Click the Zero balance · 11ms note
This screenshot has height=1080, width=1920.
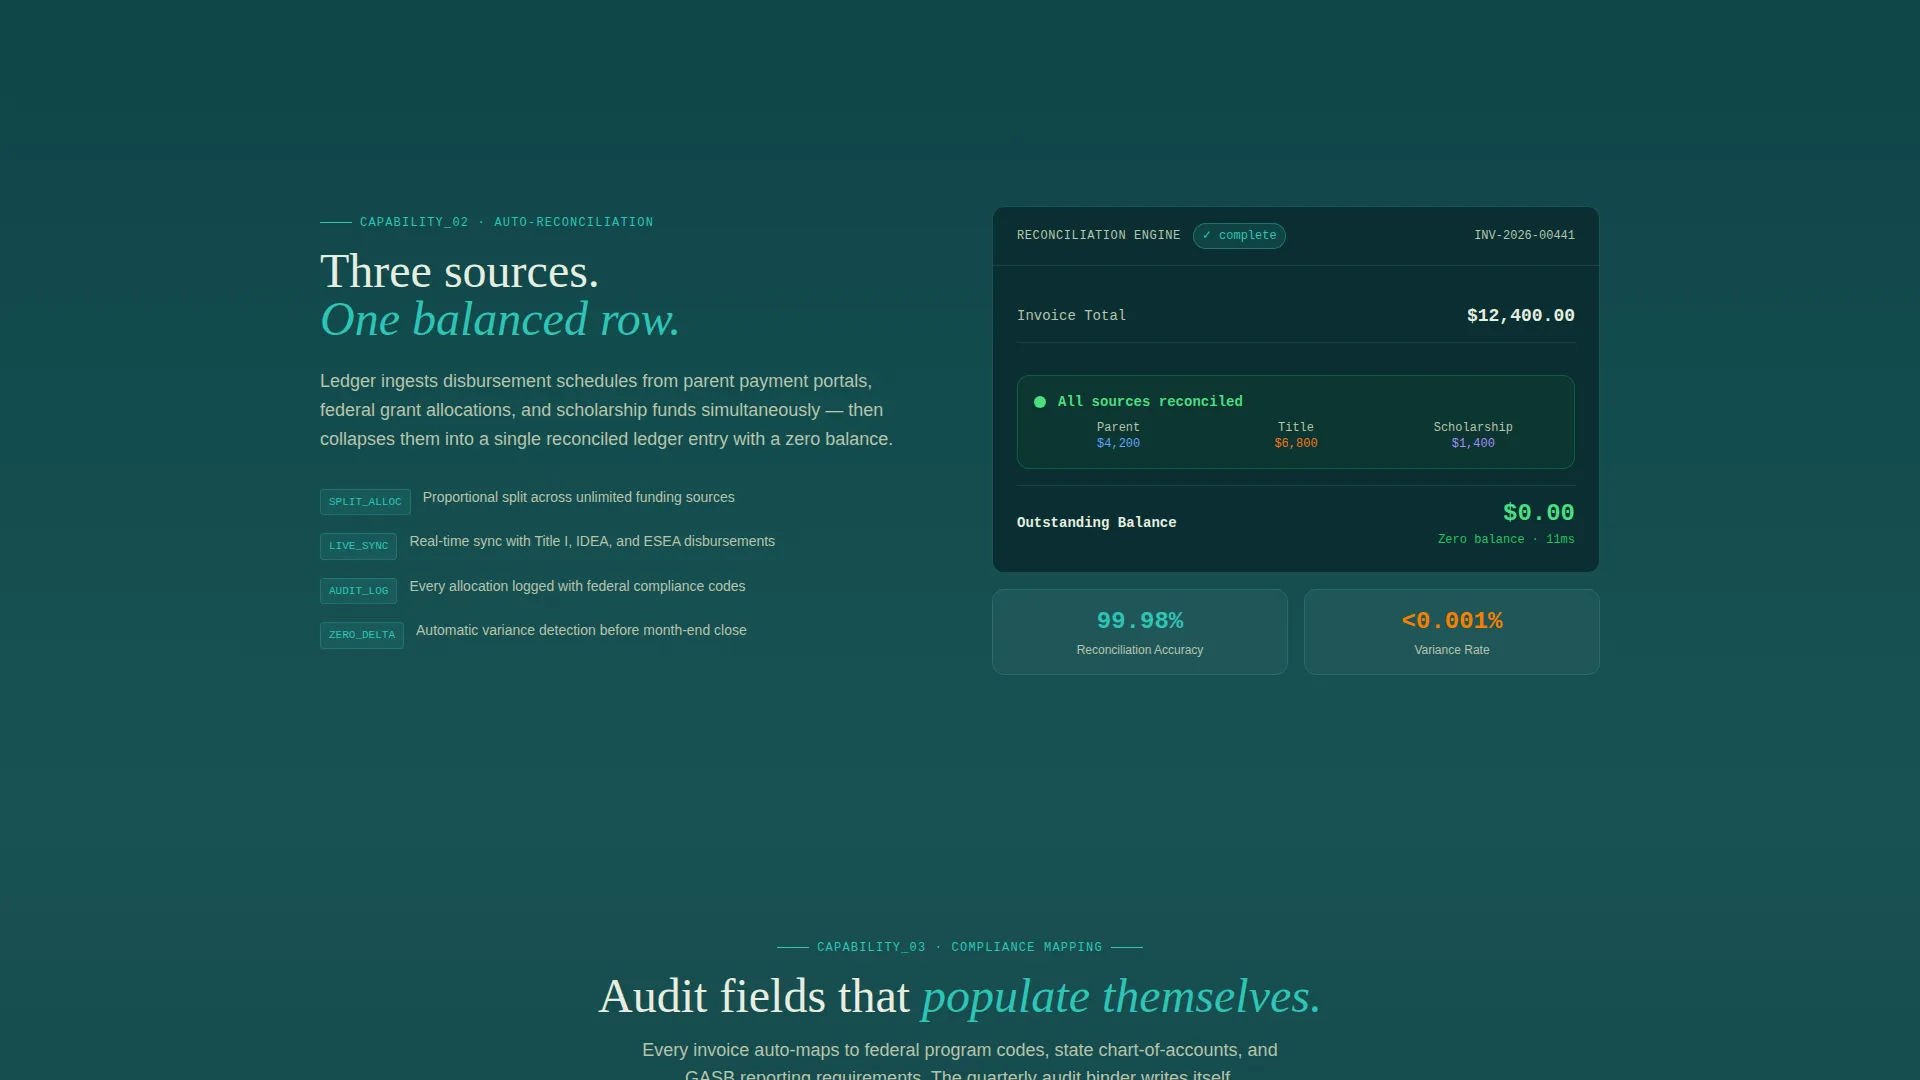point(1506,540)
